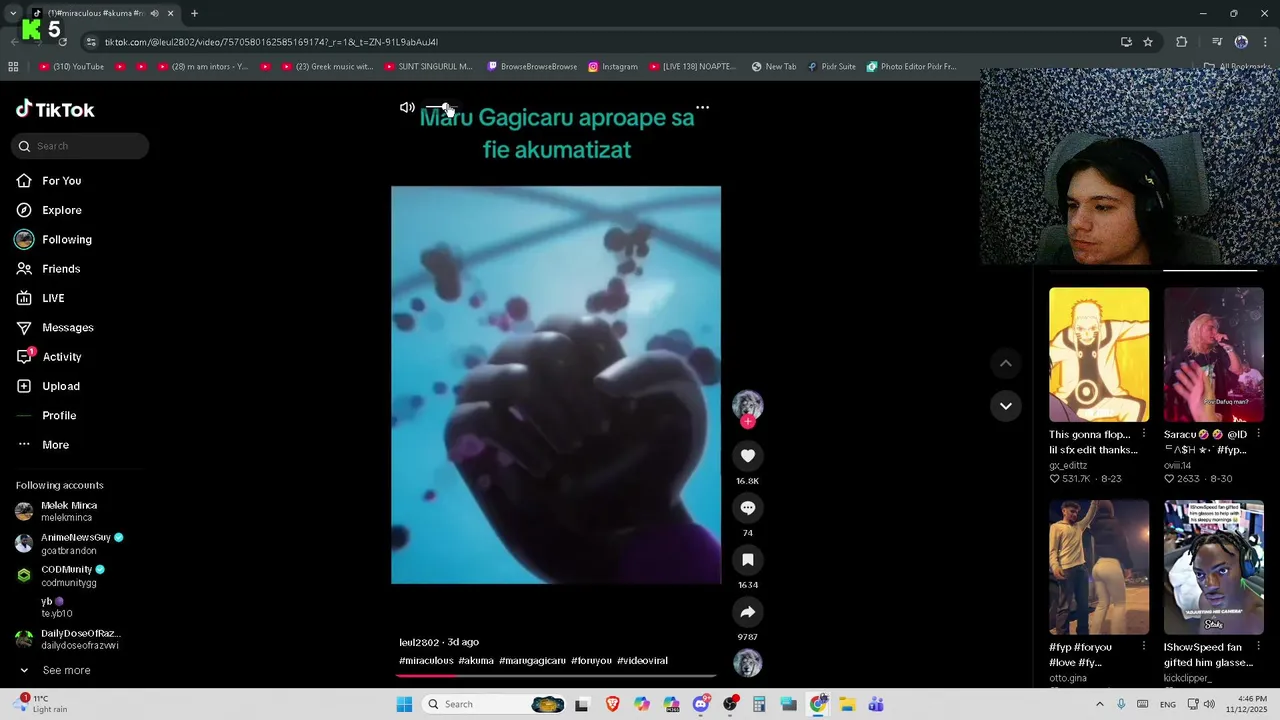This screenshot has height=720, width=1280.
Task: Open the Copilot taskbar icon
Action: pyautogui.click(x=642, y=704)
